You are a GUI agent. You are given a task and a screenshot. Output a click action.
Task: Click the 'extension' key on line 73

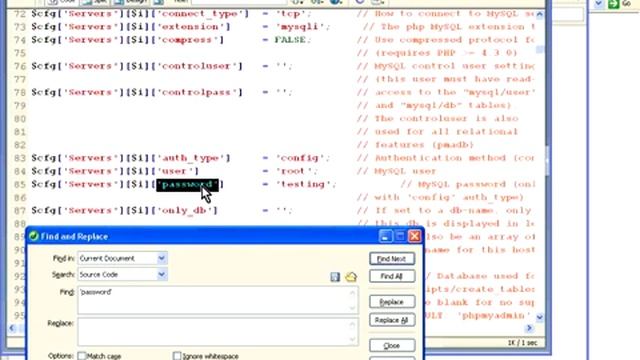point(193,27)
